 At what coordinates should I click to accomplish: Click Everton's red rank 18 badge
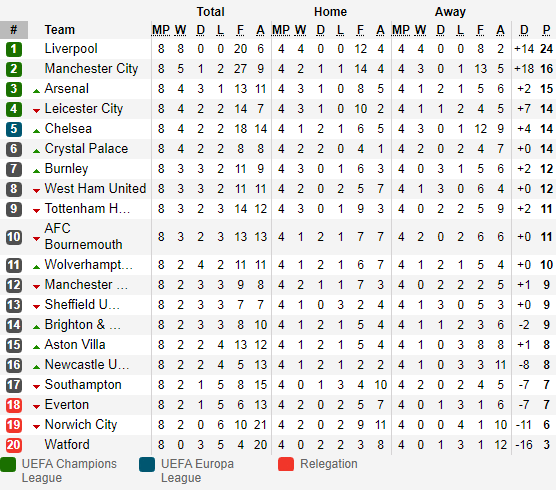pos(14,405)
